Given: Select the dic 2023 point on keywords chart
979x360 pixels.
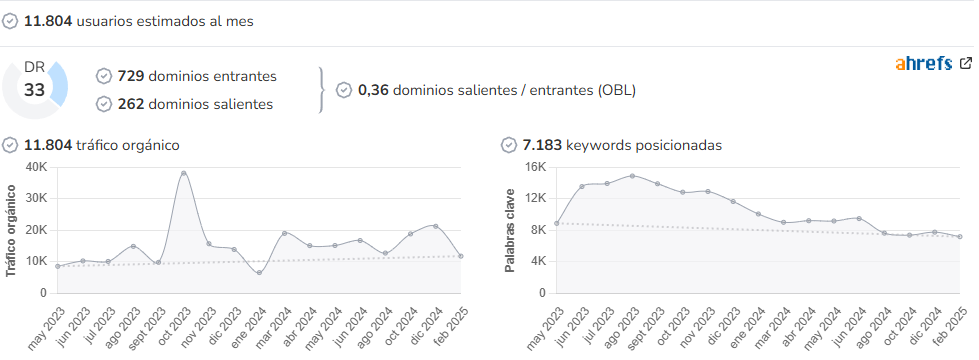Looking at the screenshot, I should (x=733, y=202).
